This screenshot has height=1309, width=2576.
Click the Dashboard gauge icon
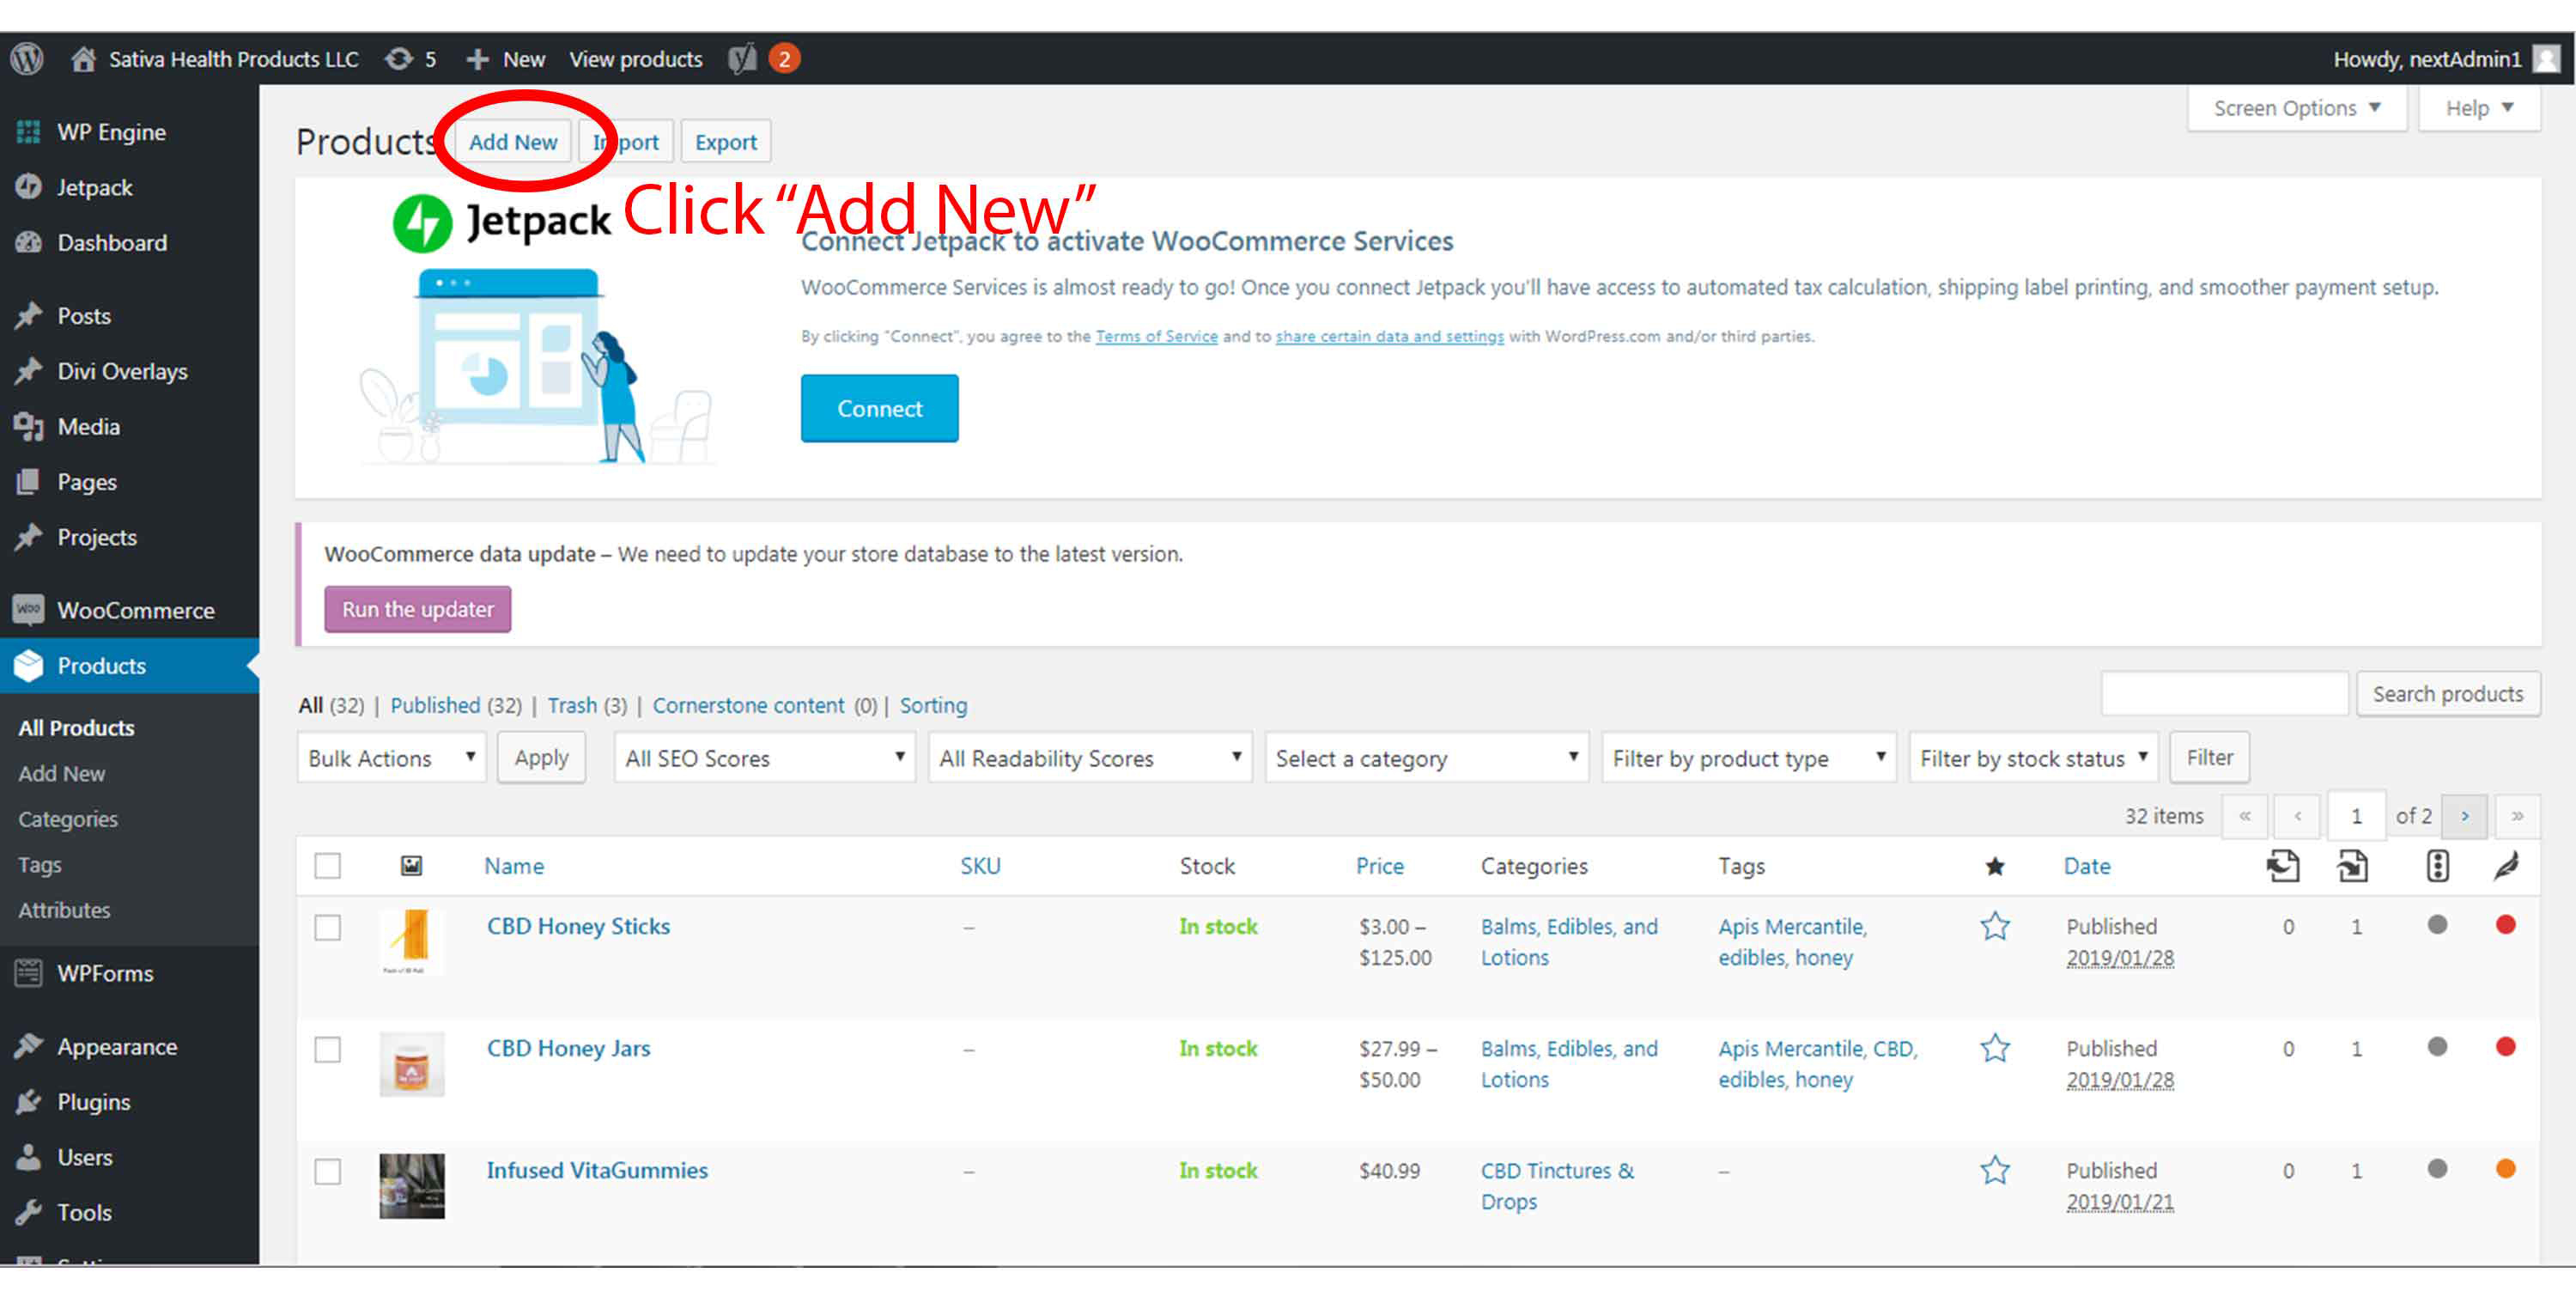(29, 242)
